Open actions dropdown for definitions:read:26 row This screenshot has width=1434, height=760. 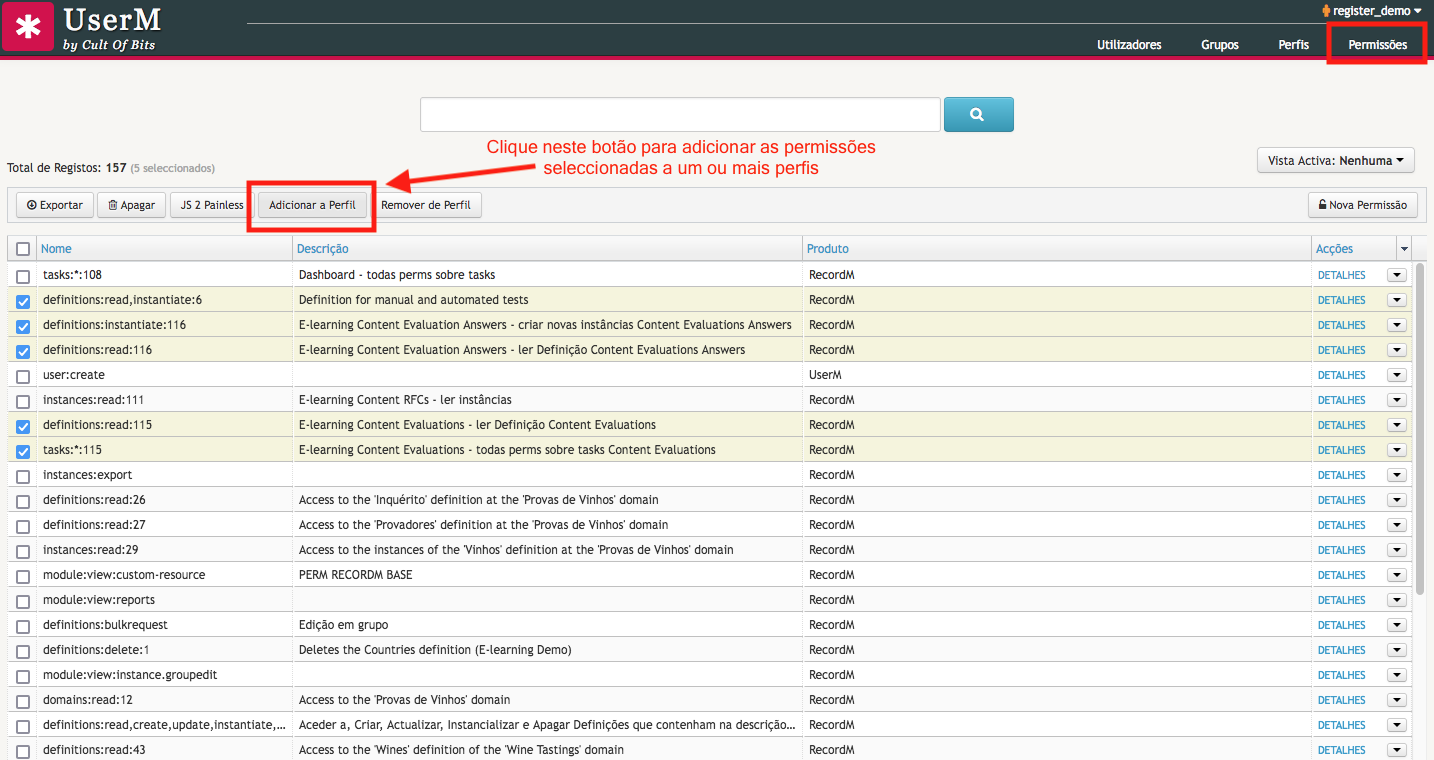click(x=1397, y=500)
